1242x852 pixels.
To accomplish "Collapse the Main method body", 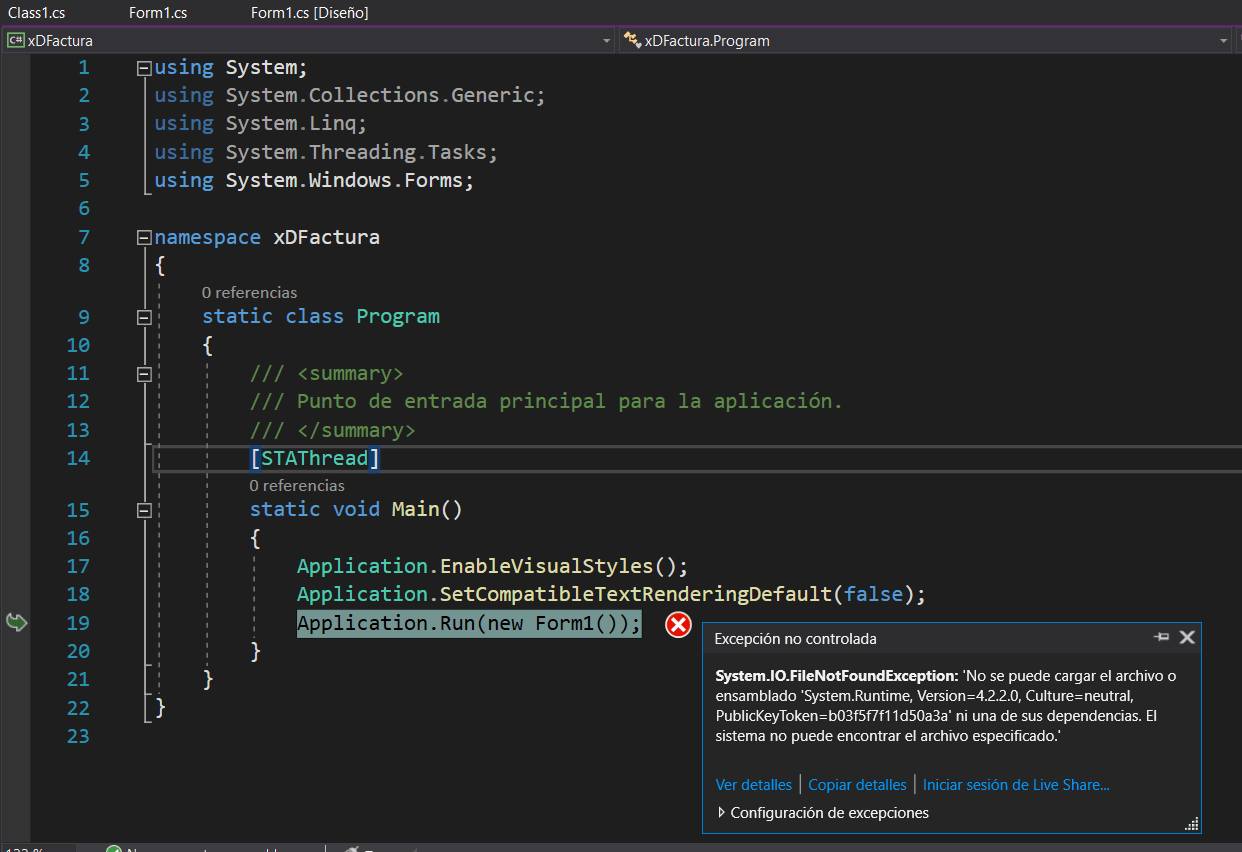I will (x=143, y=510).
